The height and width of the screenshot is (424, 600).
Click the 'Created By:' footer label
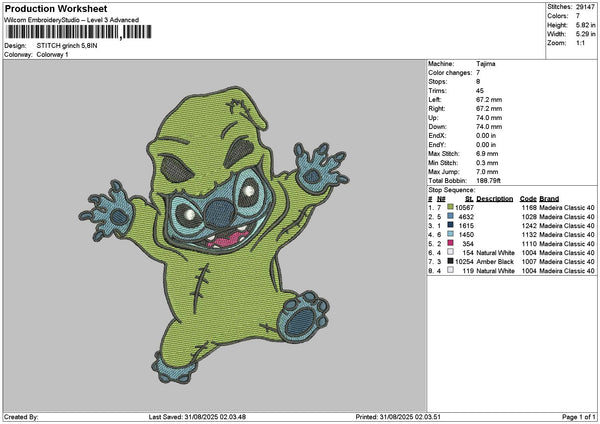pos(21,417)
